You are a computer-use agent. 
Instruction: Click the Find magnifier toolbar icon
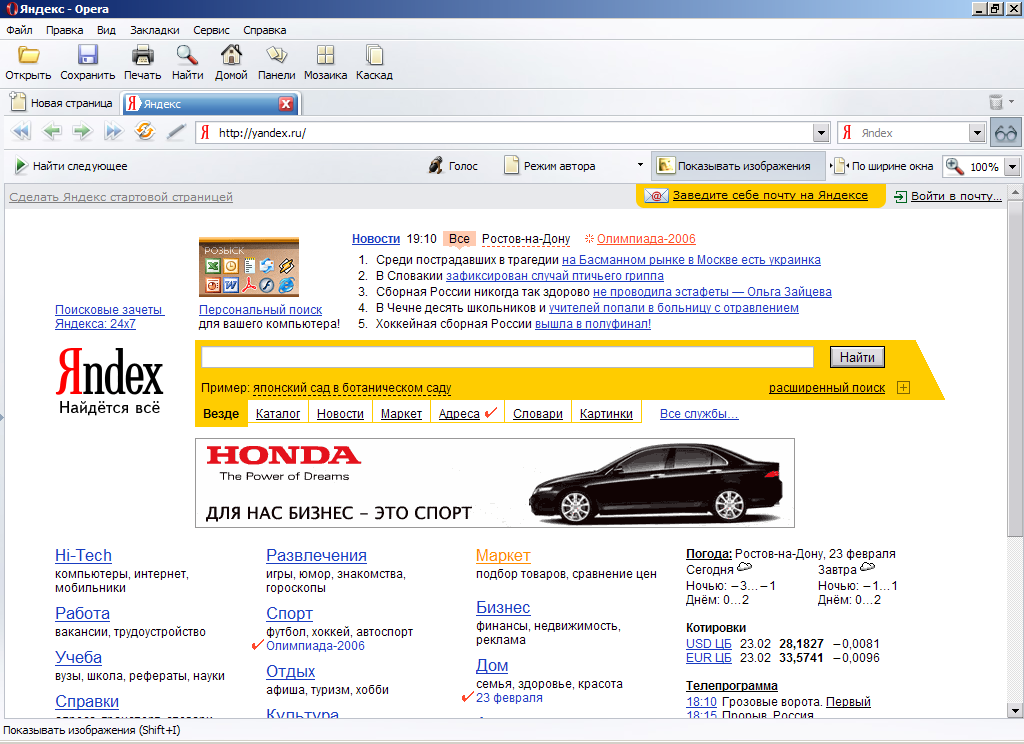click(187, 55)
